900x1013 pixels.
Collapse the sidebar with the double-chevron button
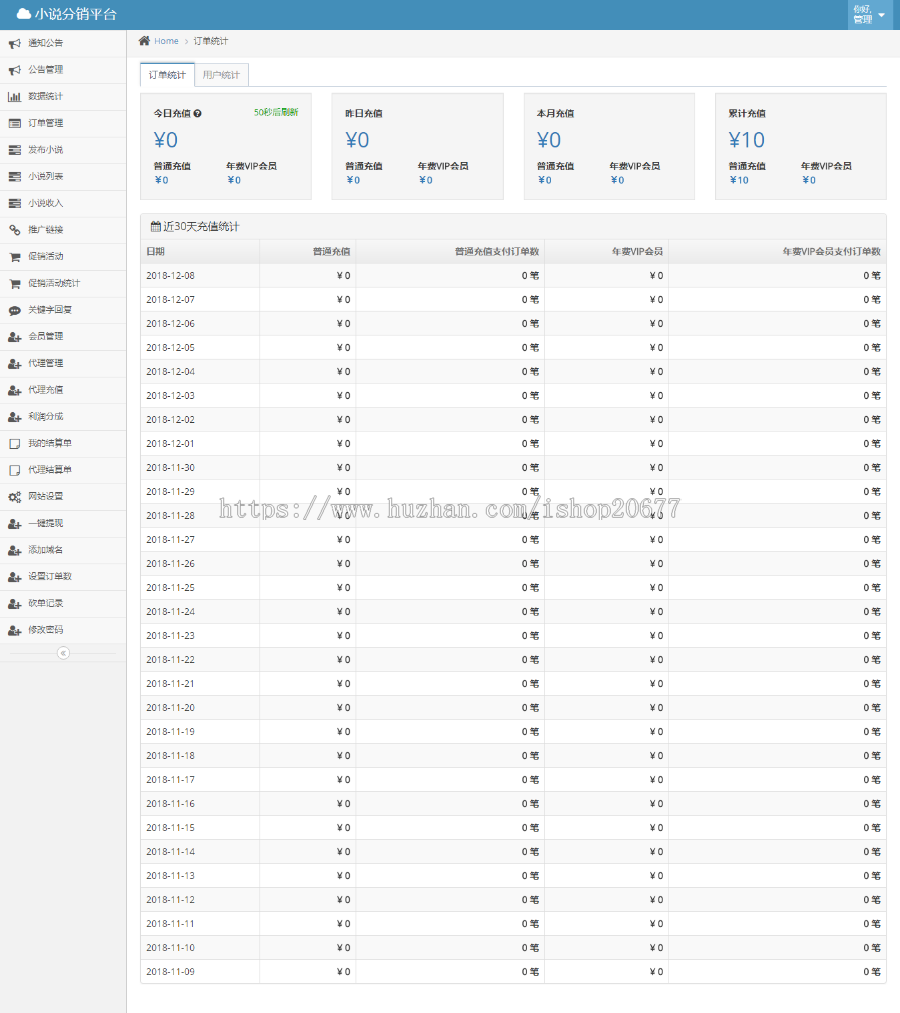click(63, 653)
